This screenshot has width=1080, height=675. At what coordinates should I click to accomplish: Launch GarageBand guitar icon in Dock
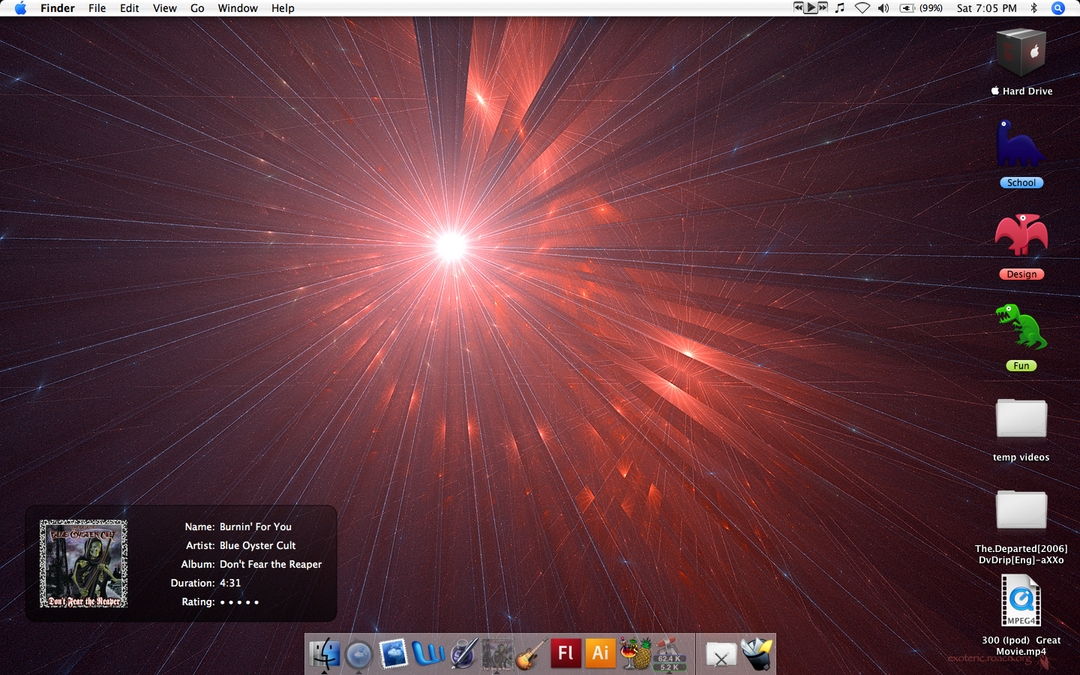click(531, 654)
